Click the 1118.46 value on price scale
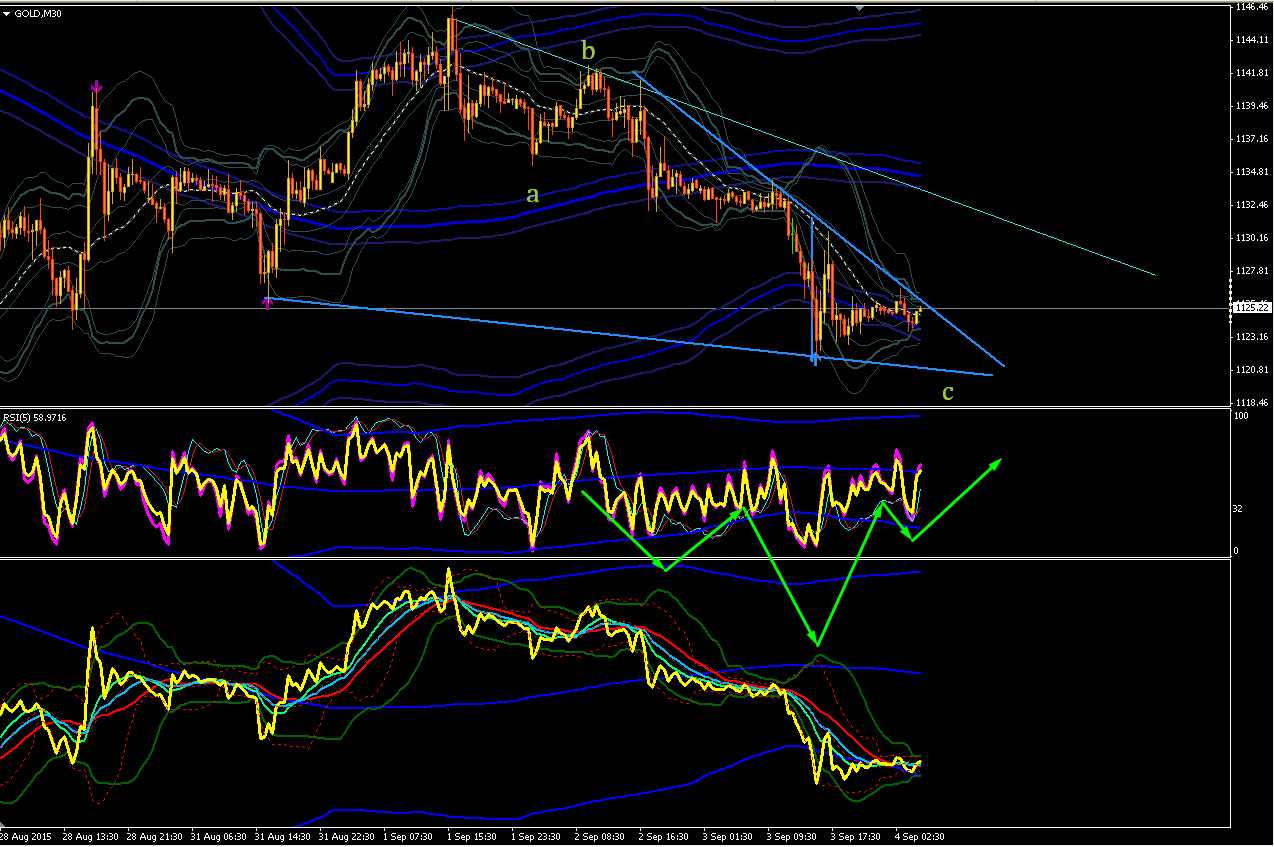 coord(1251,401)
